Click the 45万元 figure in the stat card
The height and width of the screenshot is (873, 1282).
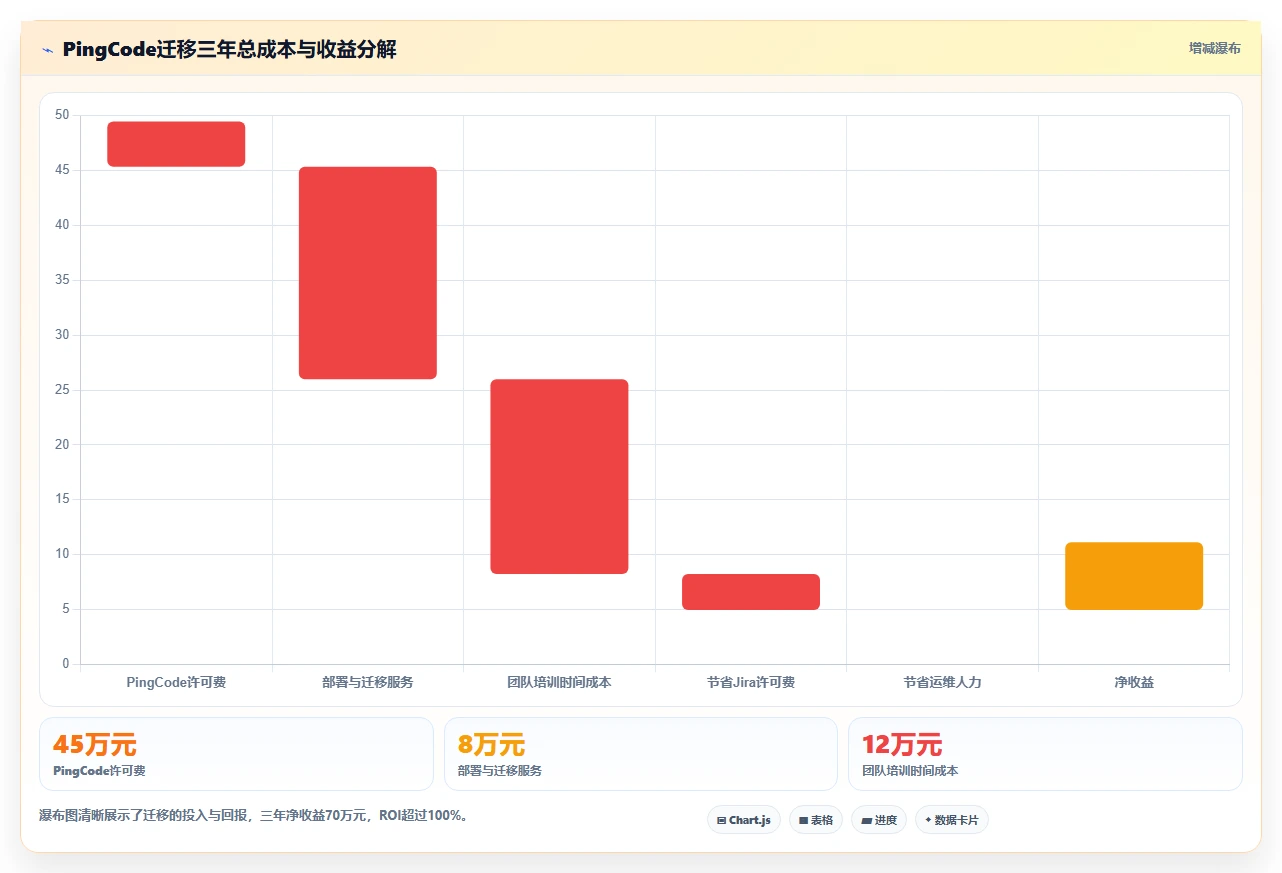95,745
